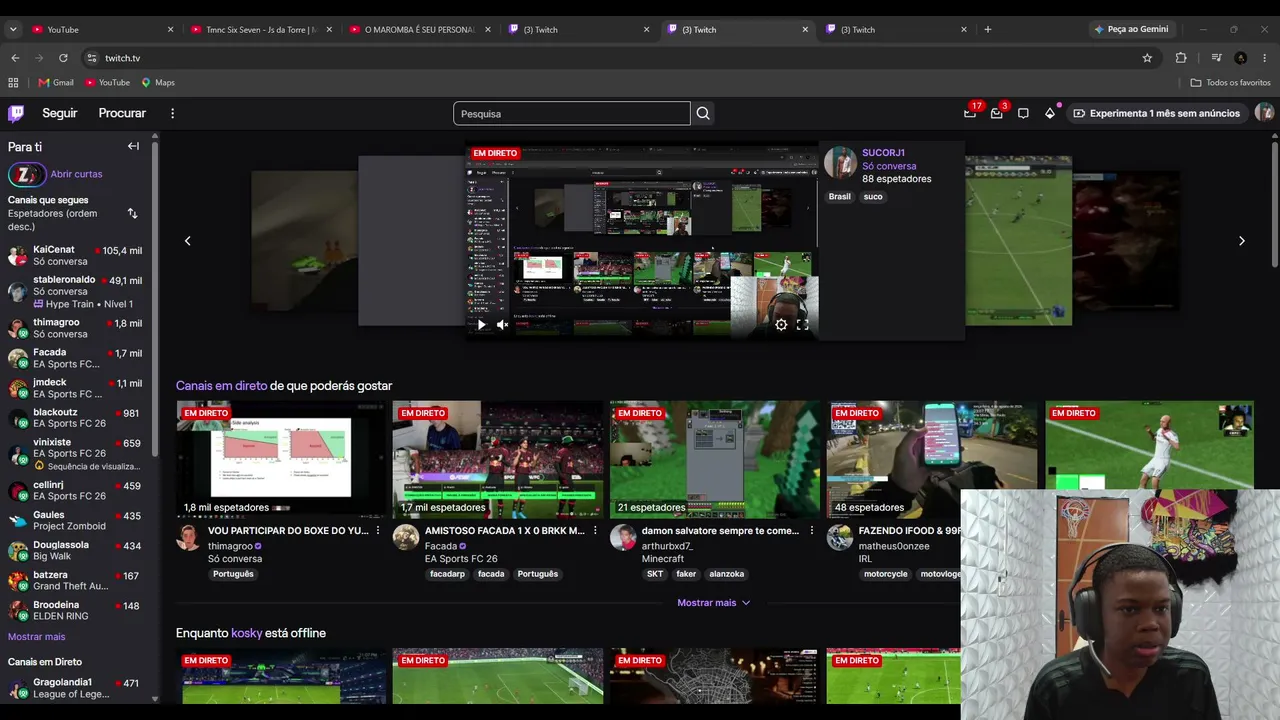Open the Gmail bookmark
This screenshot has height=720, width=1280.
click(55, 82)
